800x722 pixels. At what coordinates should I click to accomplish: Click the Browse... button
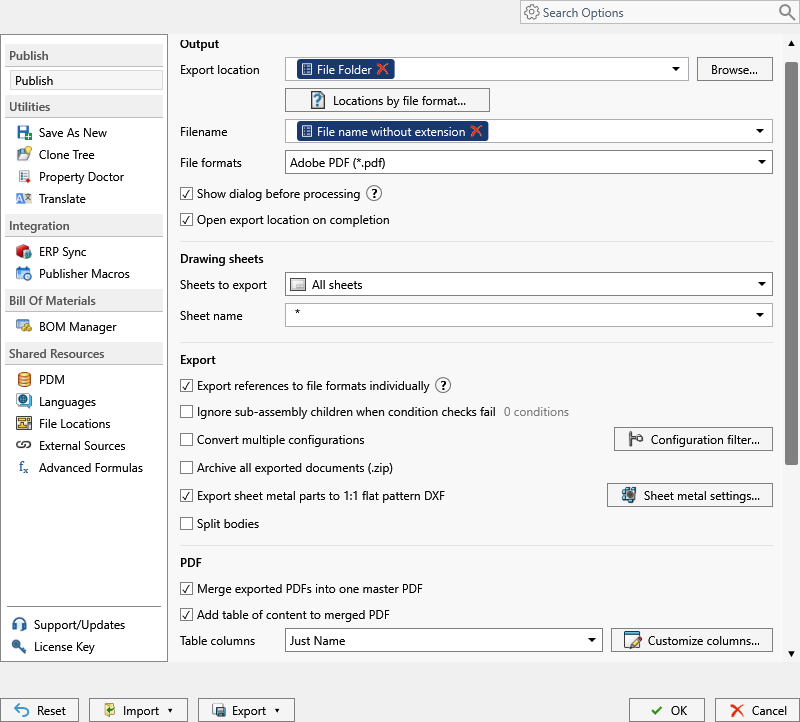(734, 69)
